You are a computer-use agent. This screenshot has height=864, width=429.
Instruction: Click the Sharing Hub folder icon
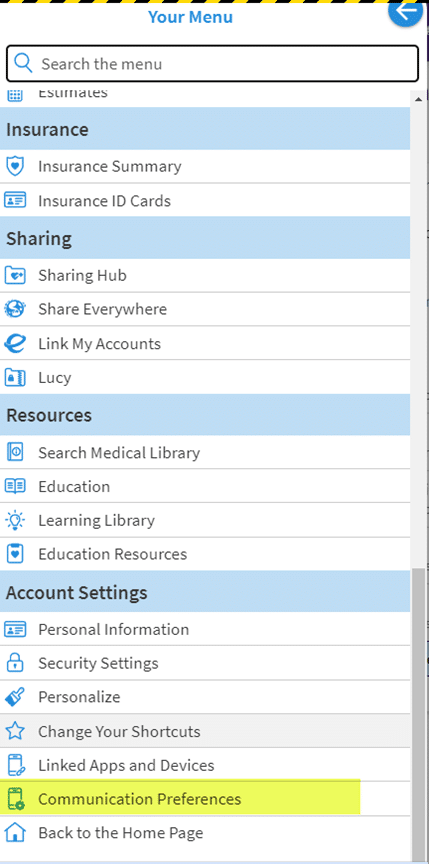(x=15, y=275)
